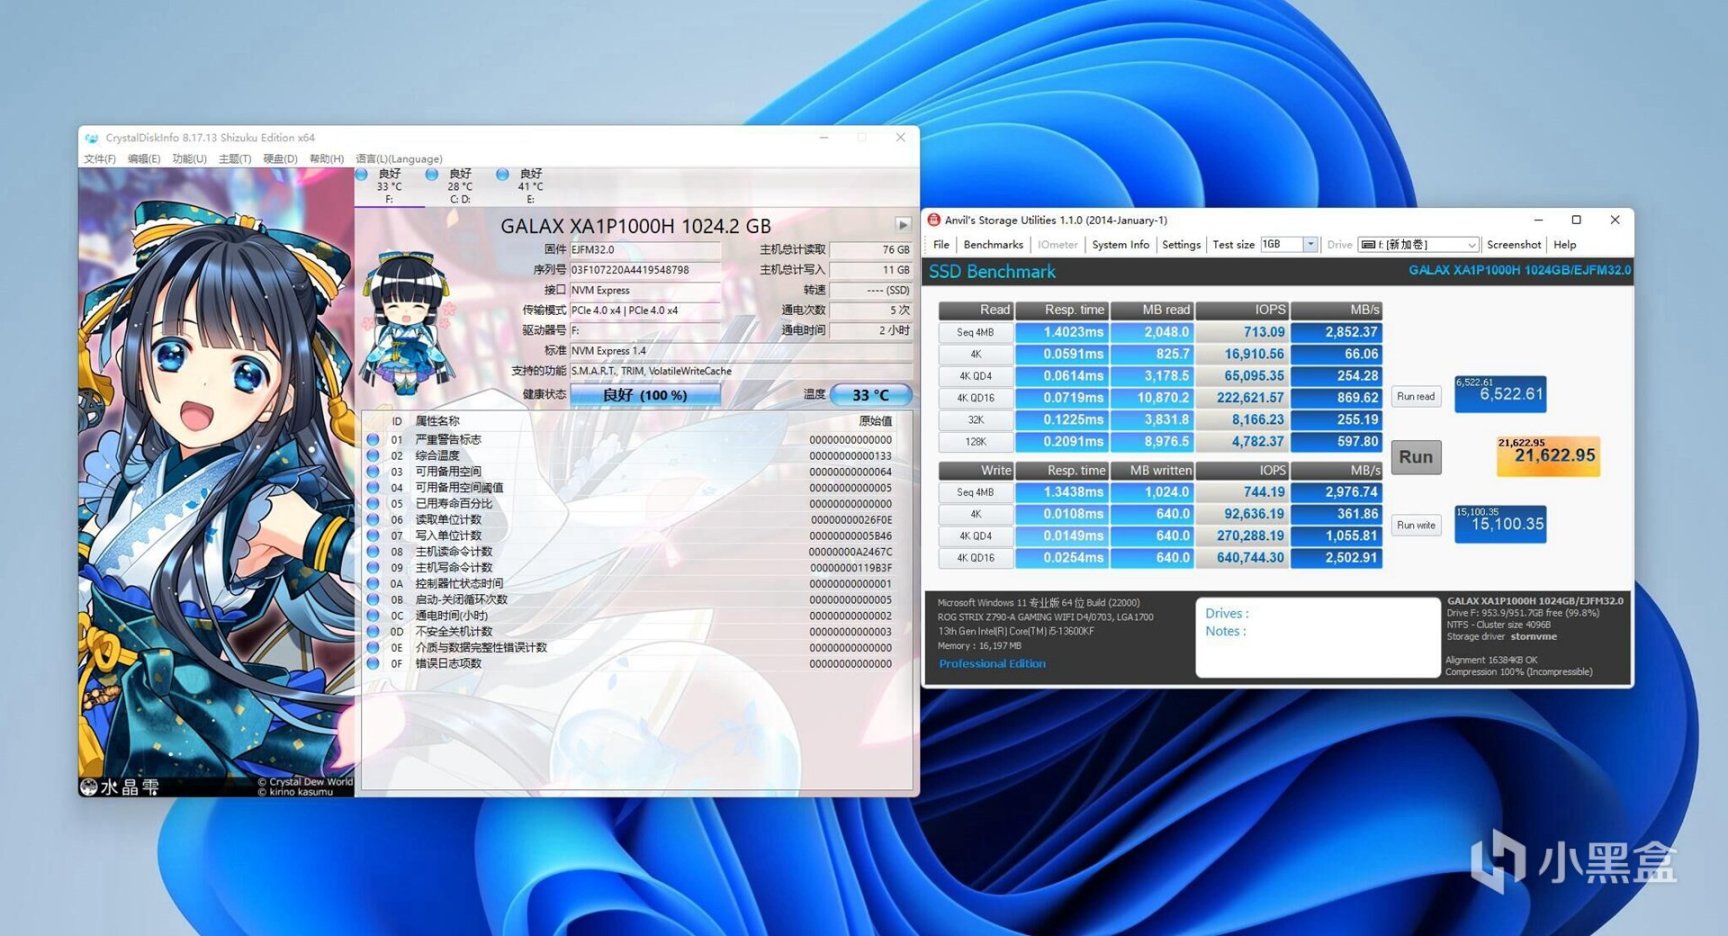Click status orb for attribute 08 主机读命令计数

pyautogui.click(x=373, y=552)
